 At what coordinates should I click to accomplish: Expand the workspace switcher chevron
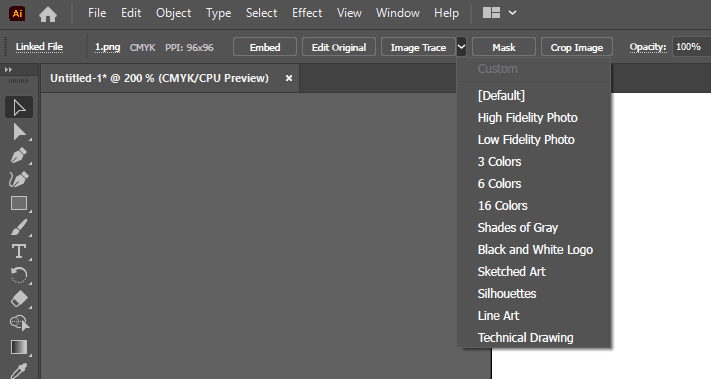pos(512,13)
